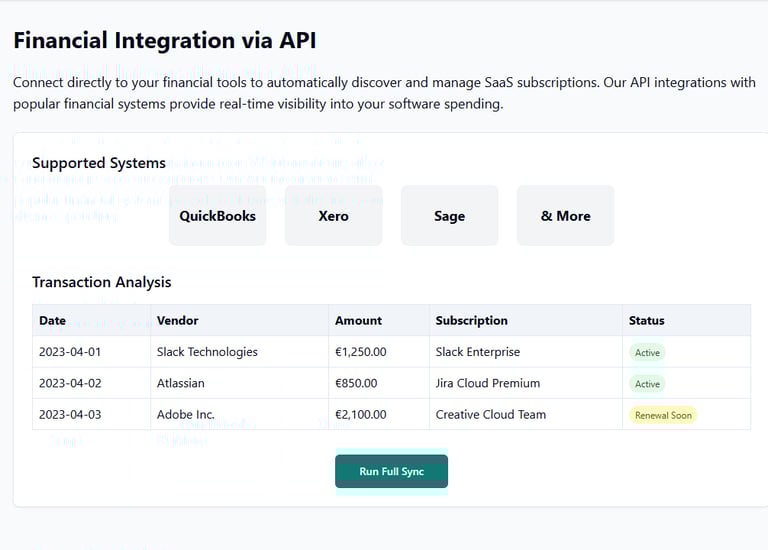Click Active badge in Atlassian row
768x550 pixels.
pos(647,384)
